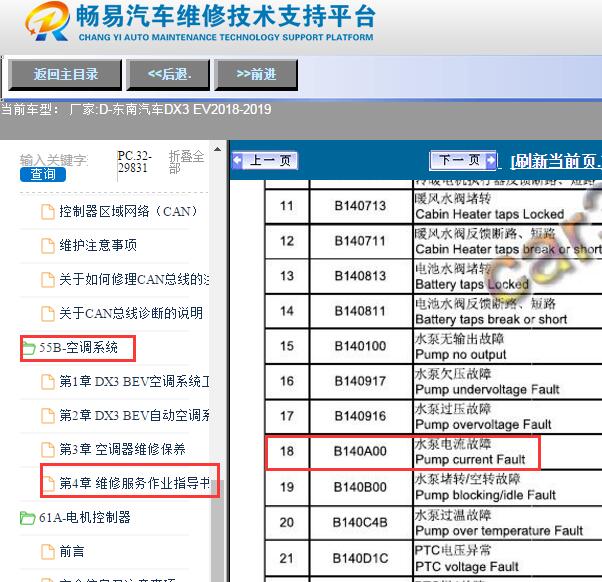Click 折叠全部 to collapse all
Viewport: 602px width, 582px height.
click(186, 162)
